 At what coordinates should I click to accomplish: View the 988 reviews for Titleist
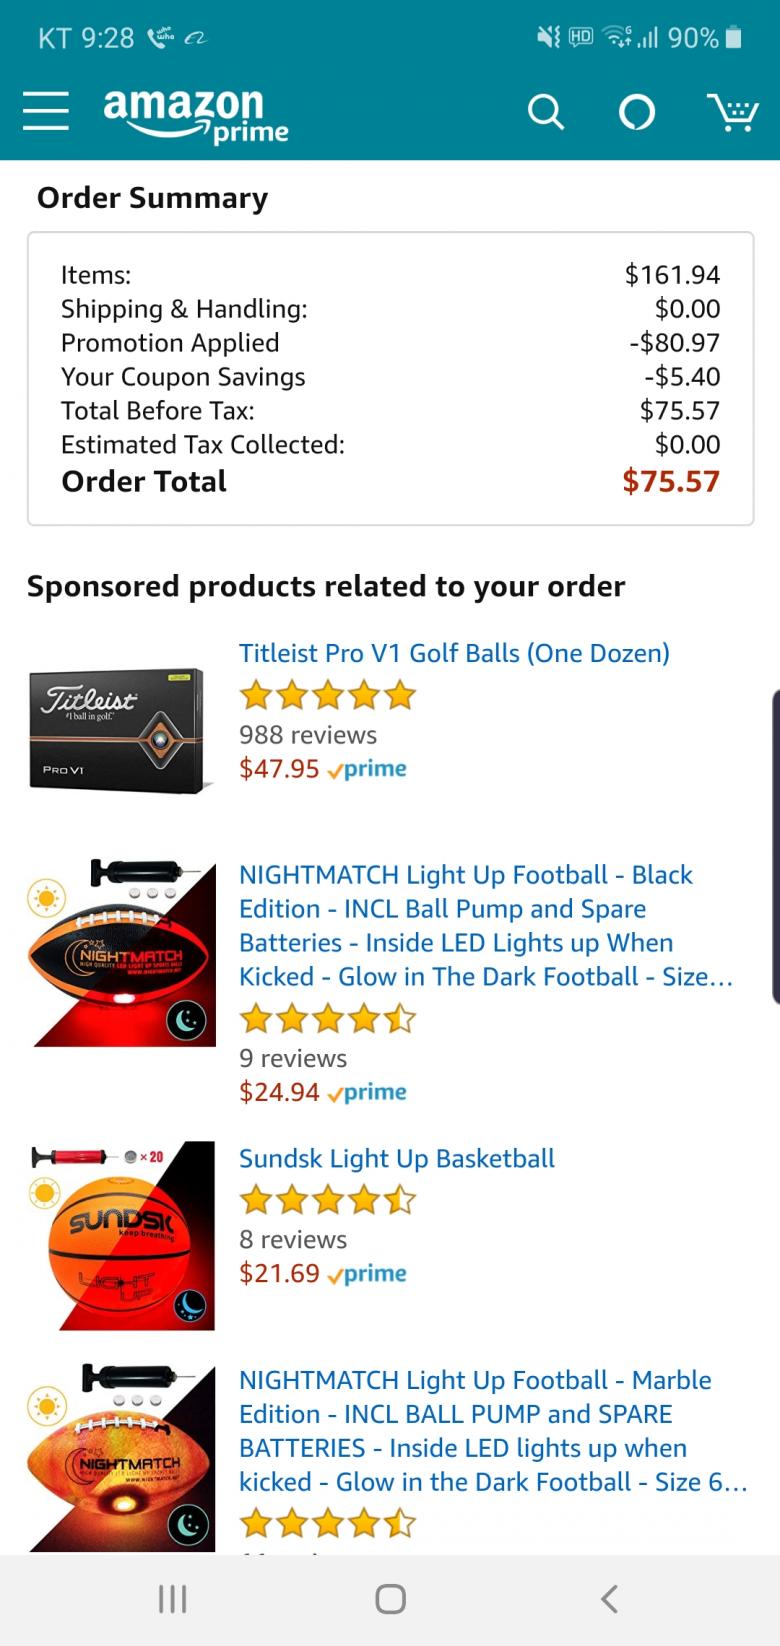tap(308, 735)
